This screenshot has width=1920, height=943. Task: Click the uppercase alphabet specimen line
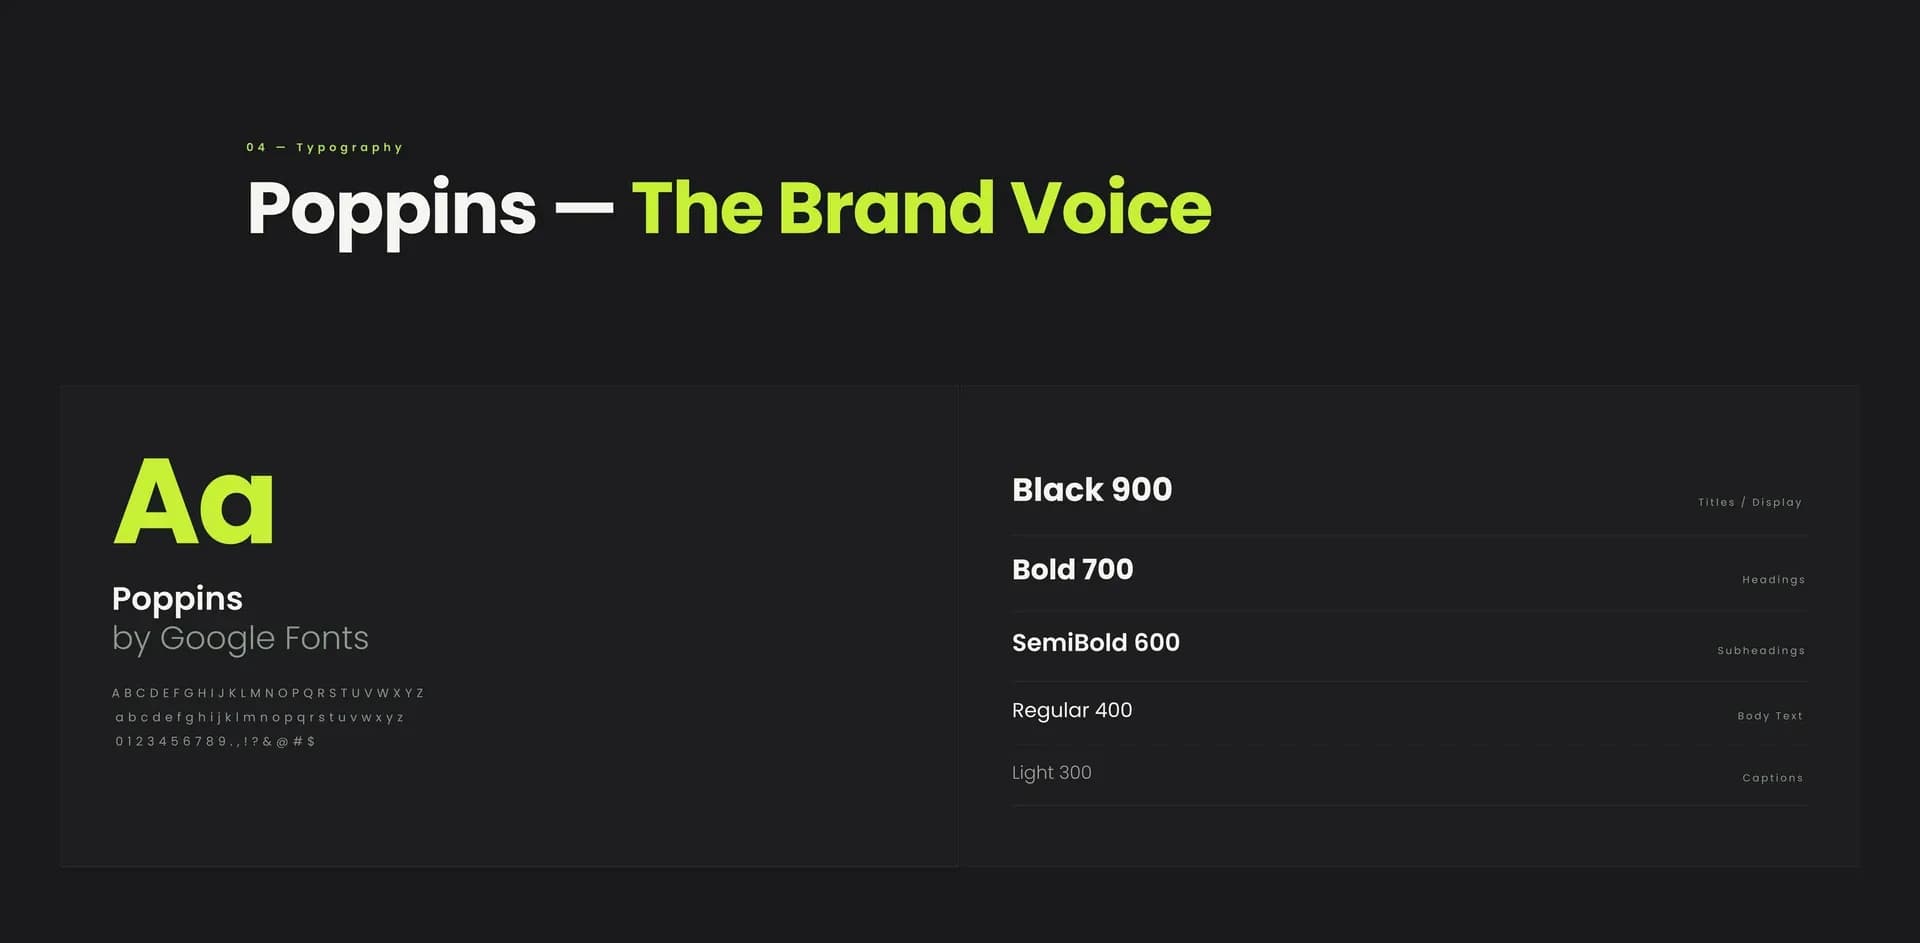(x=268, y=693)
